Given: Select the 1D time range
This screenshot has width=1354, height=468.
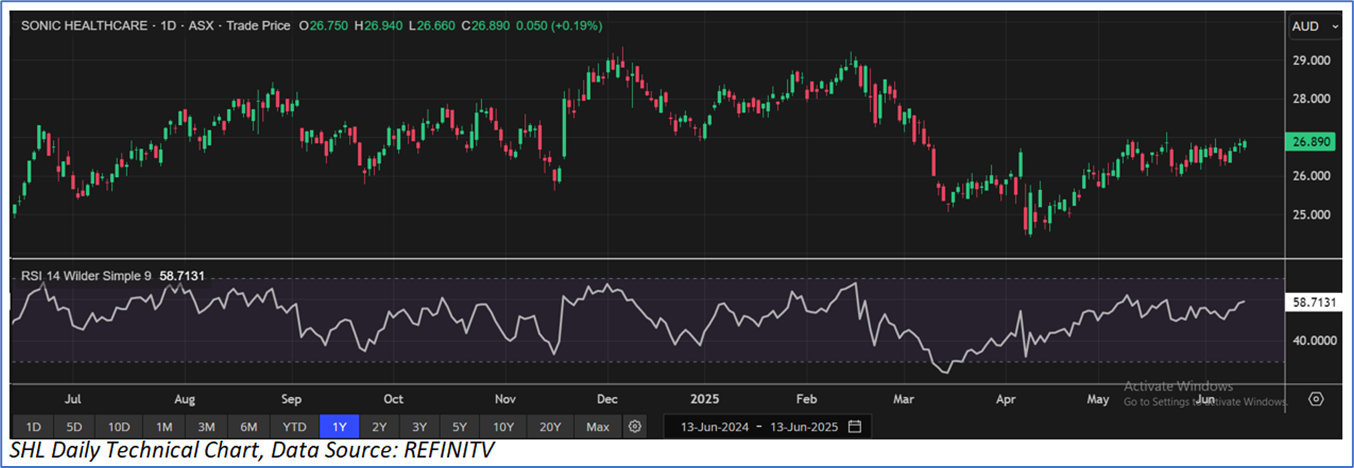Looking at the screenshot, I should 33,427.
